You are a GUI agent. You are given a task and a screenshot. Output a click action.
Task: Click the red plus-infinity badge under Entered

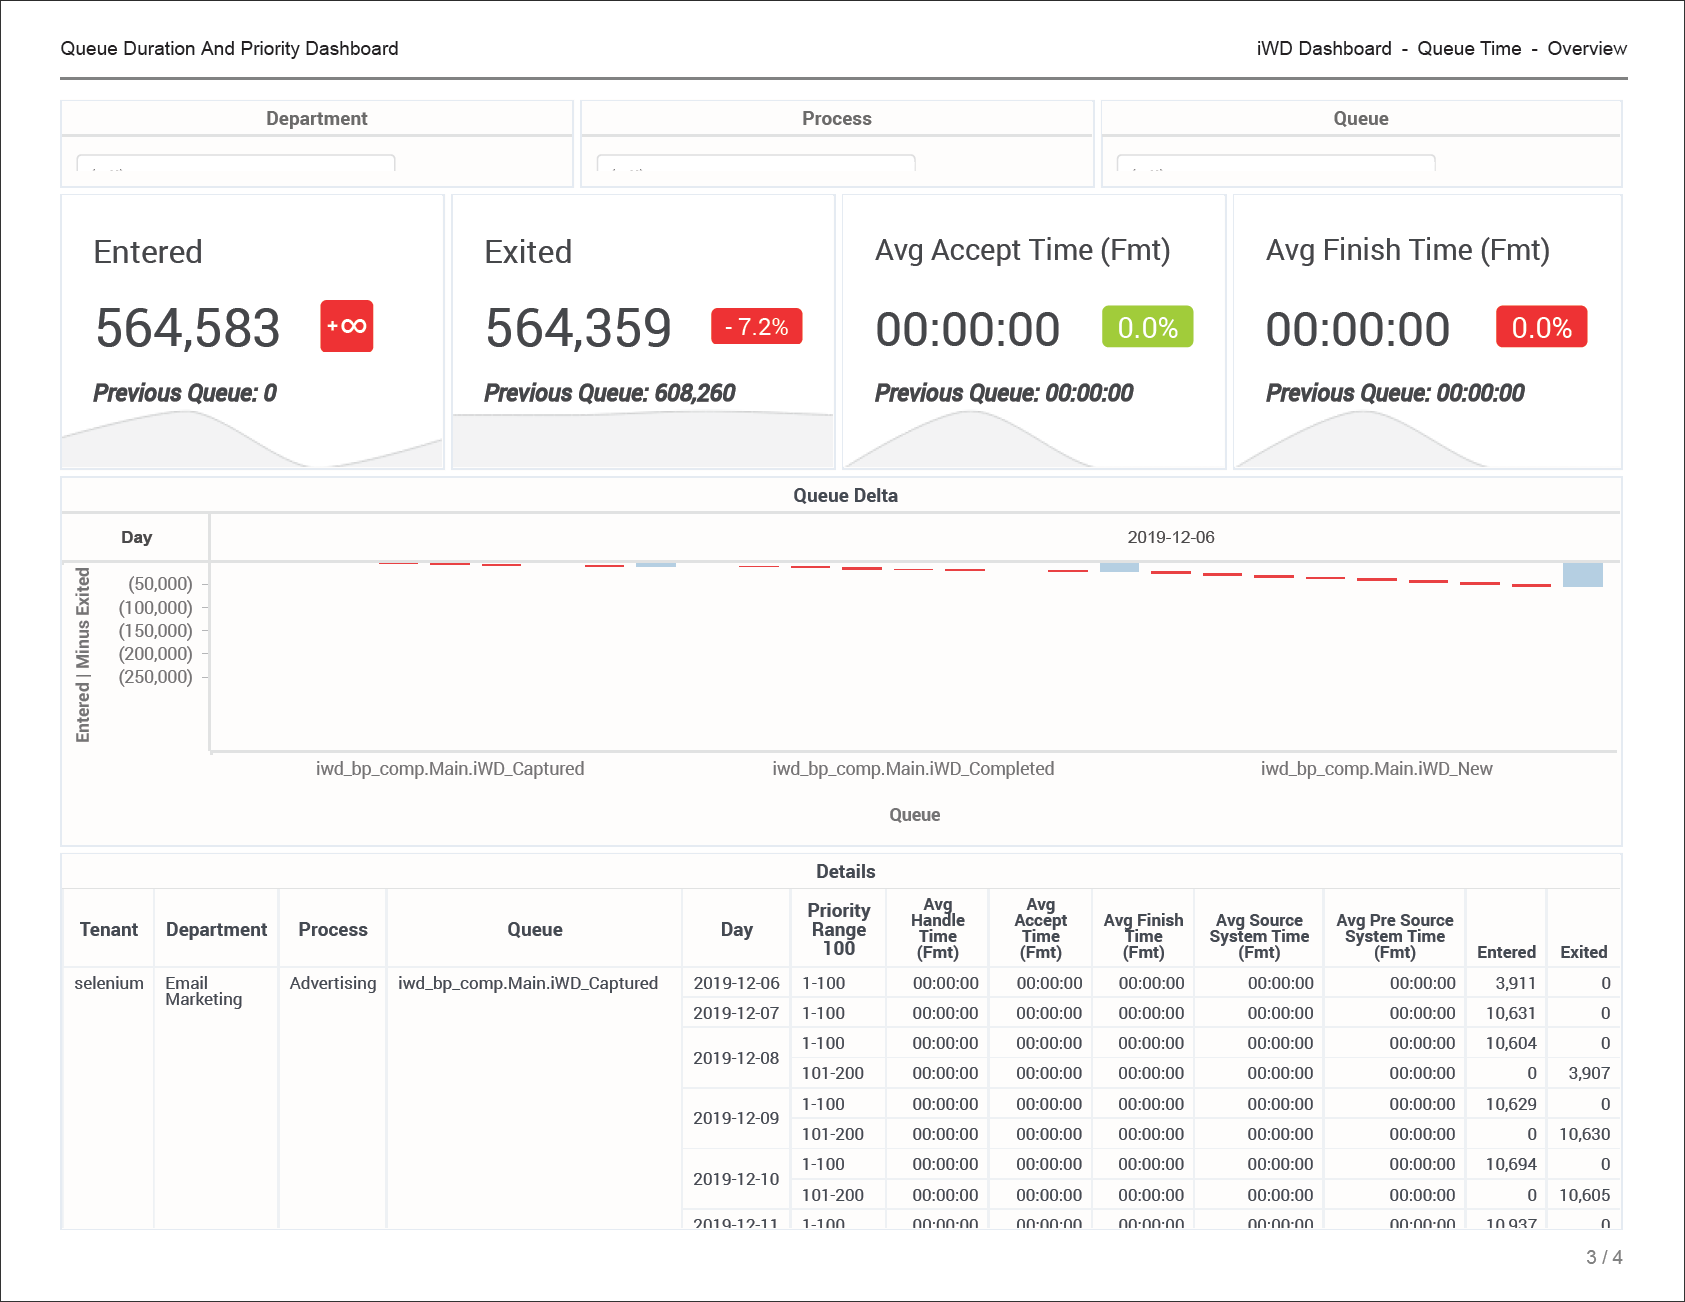click(x=346, y=326)
